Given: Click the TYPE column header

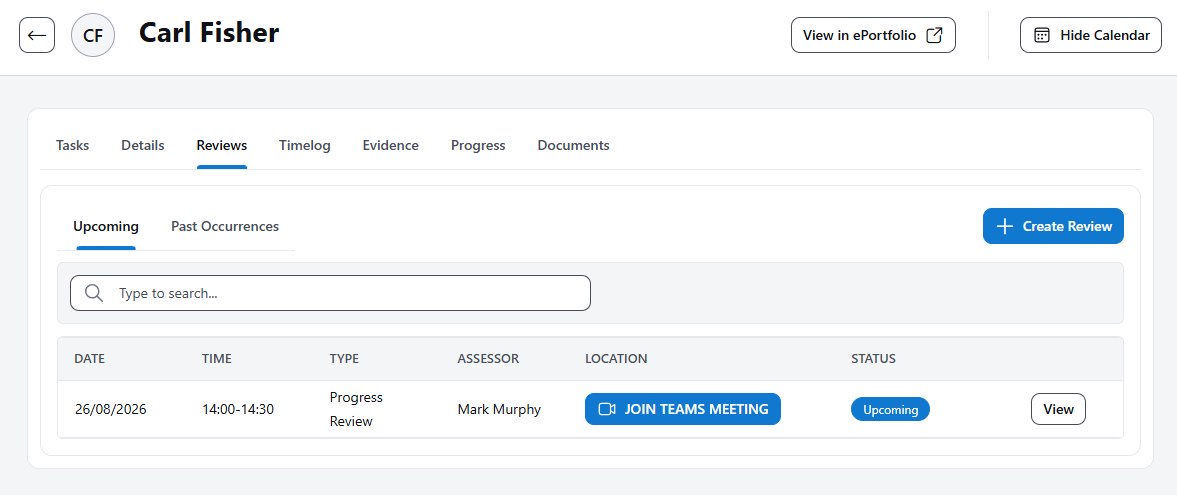Looking at the screenshot, I should (x=345, y=359).
